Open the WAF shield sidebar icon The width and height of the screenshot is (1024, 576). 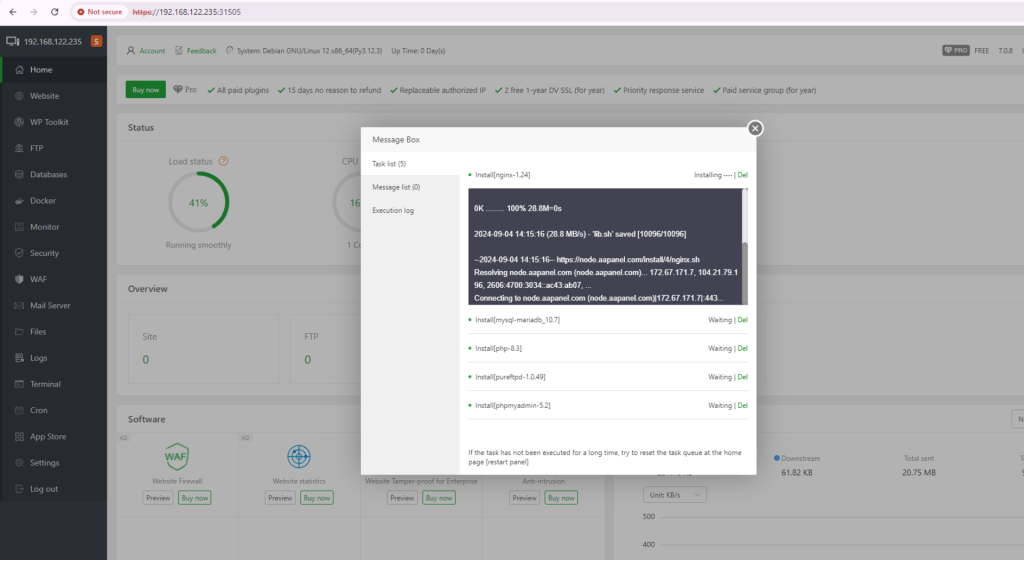pos(19,279)
